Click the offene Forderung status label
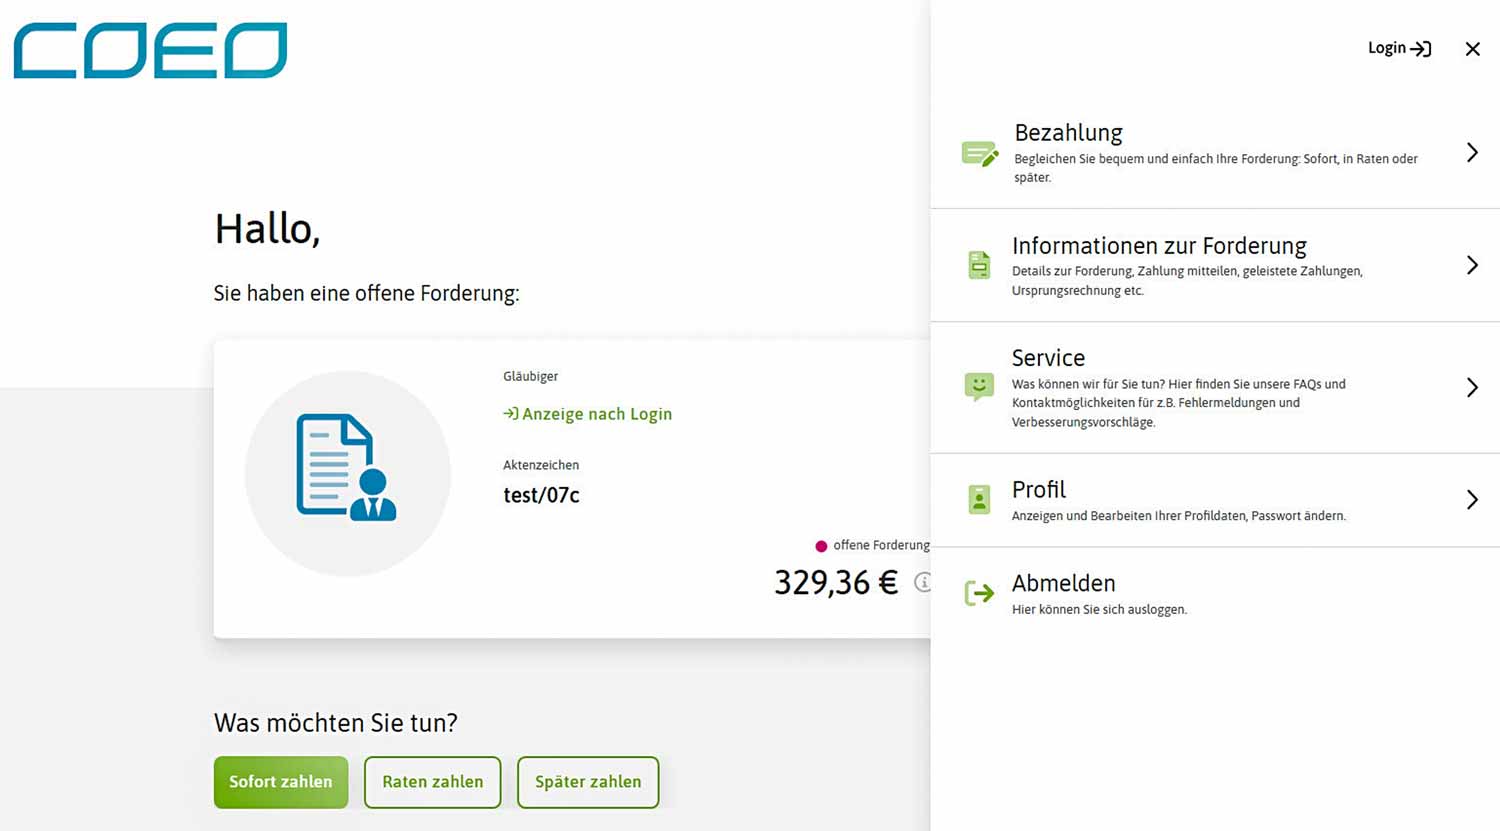 (x=881, y=545)
